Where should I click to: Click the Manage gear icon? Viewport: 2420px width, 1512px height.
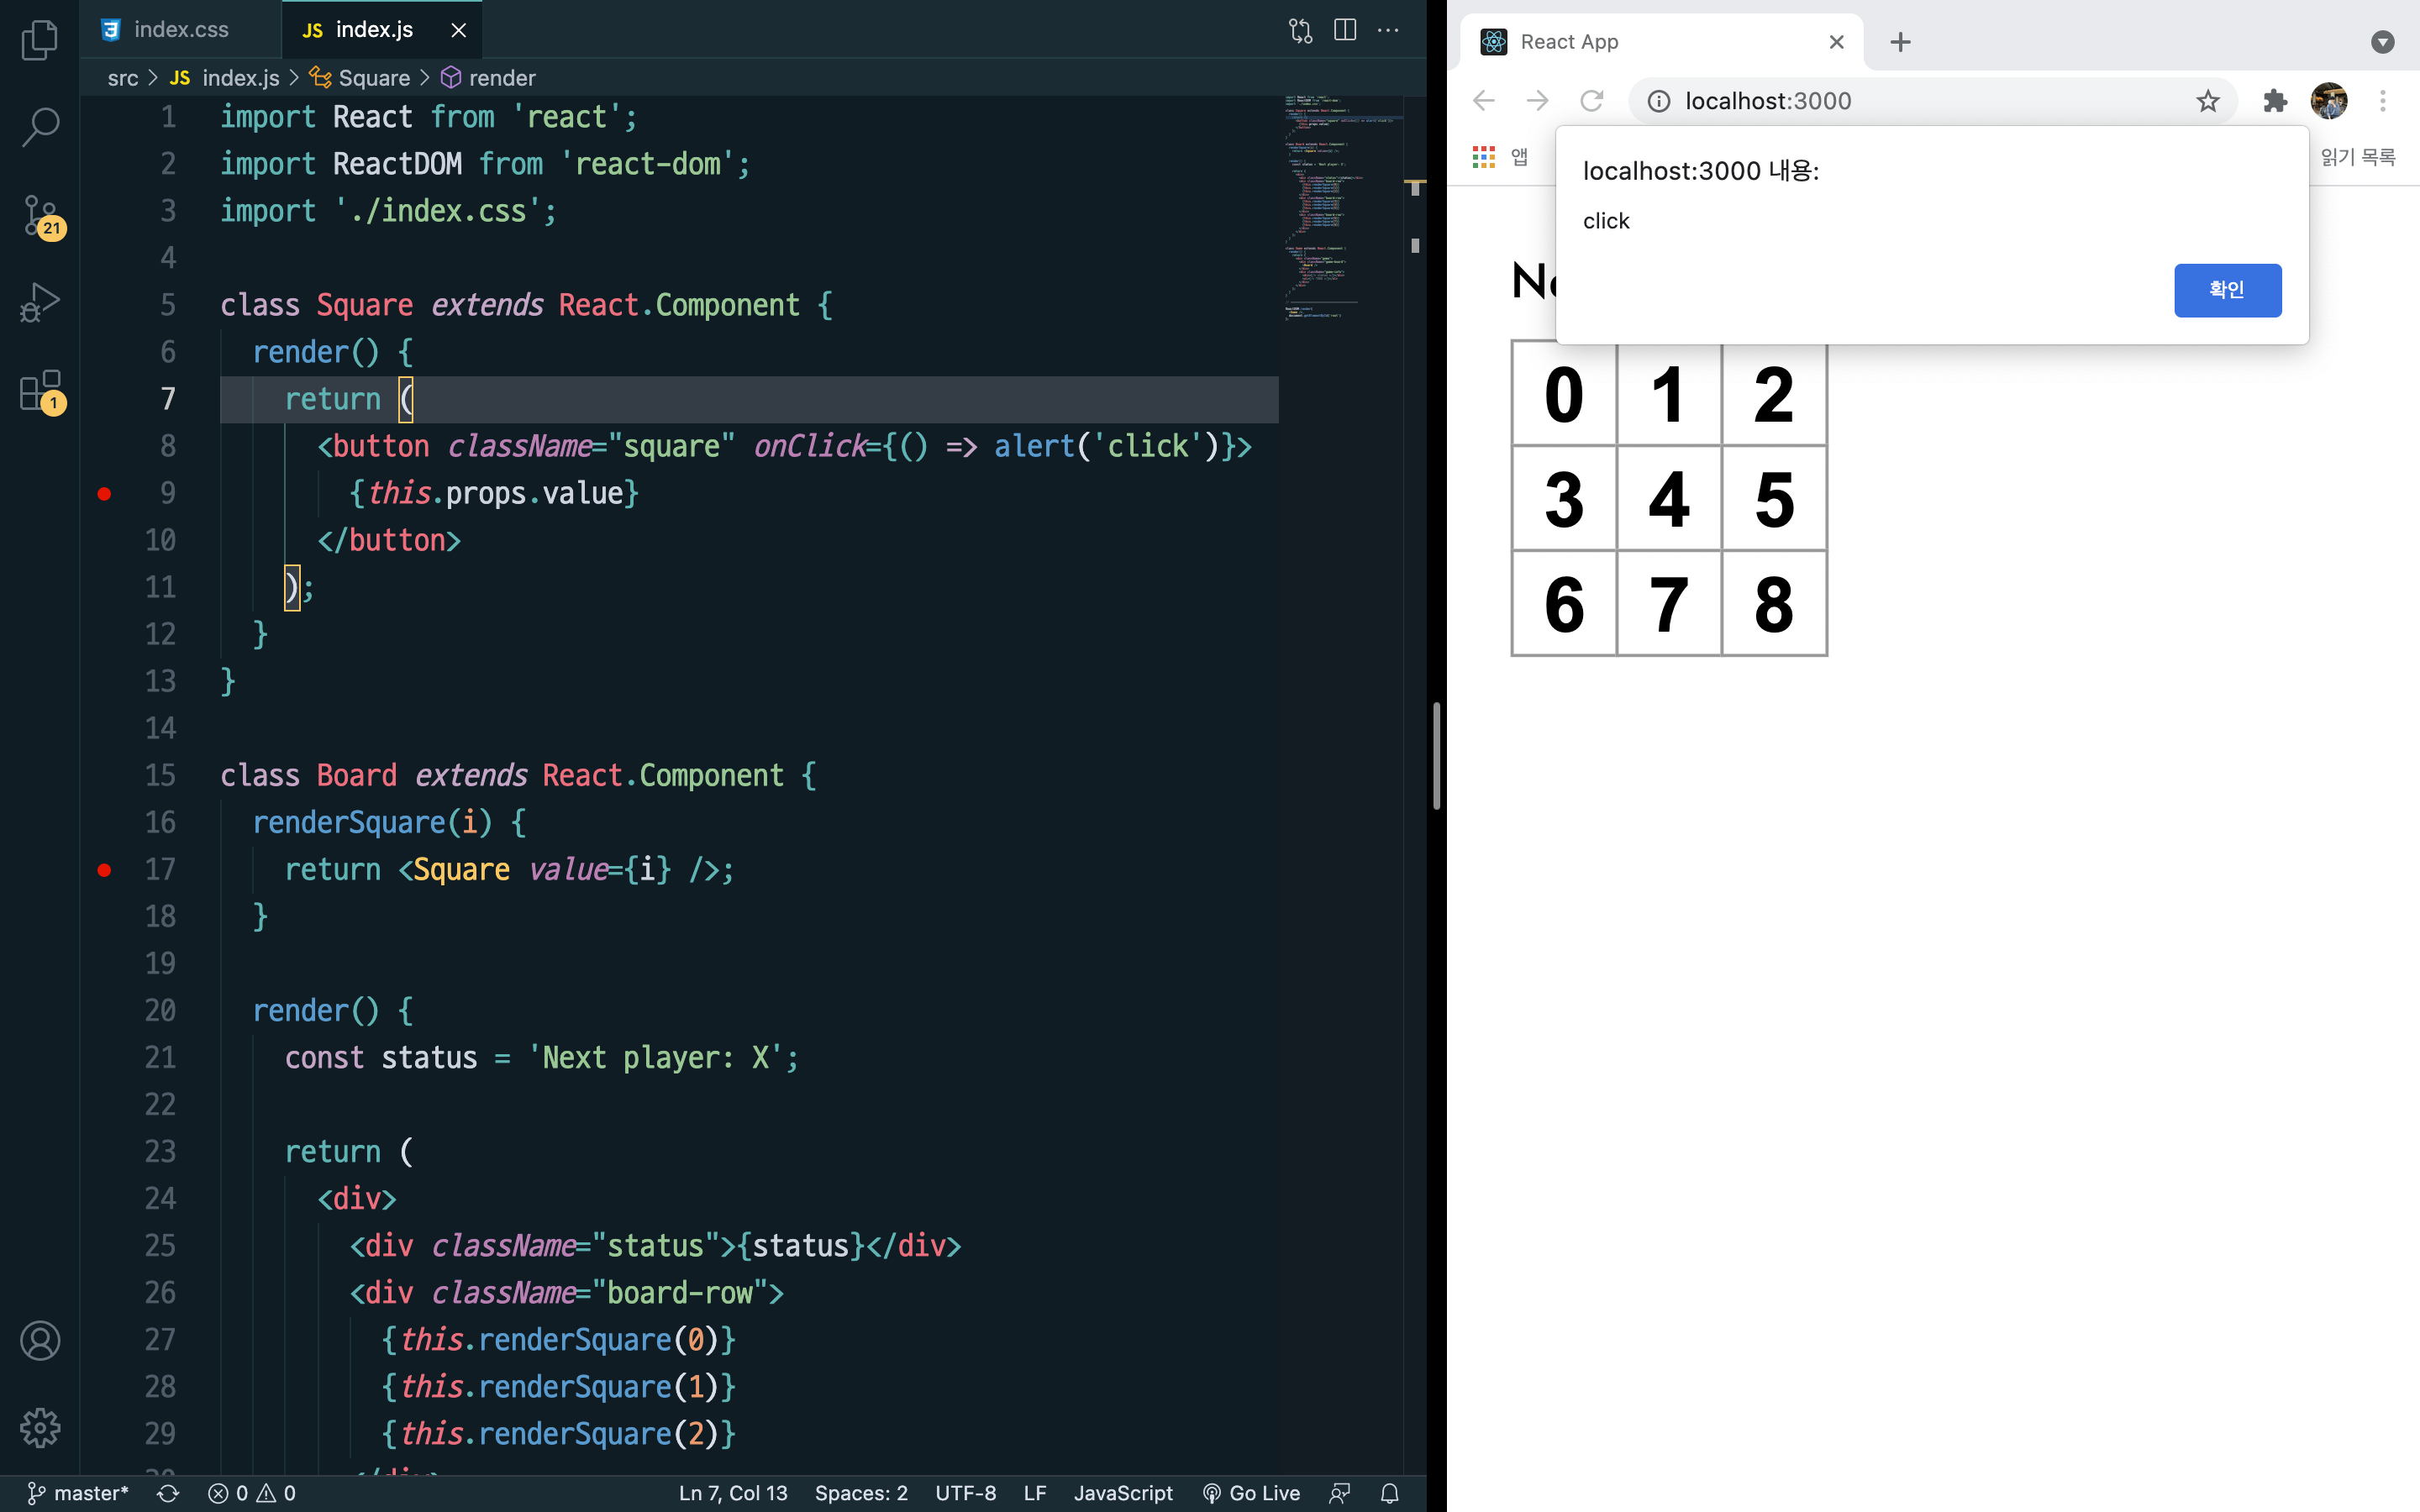point(40,1427)
